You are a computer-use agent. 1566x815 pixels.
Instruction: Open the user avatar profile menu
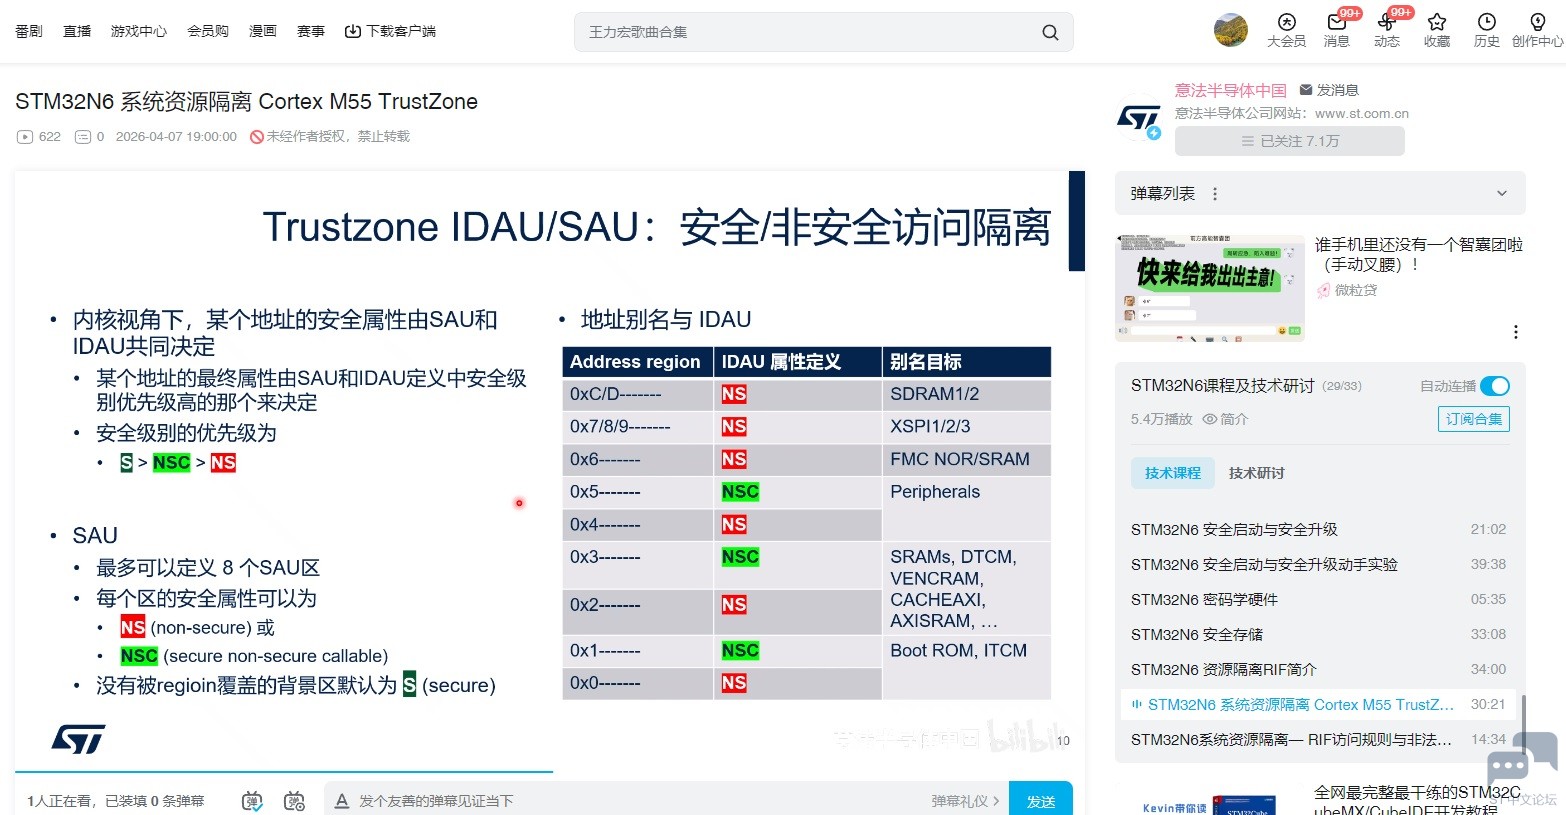(1231, 30)
